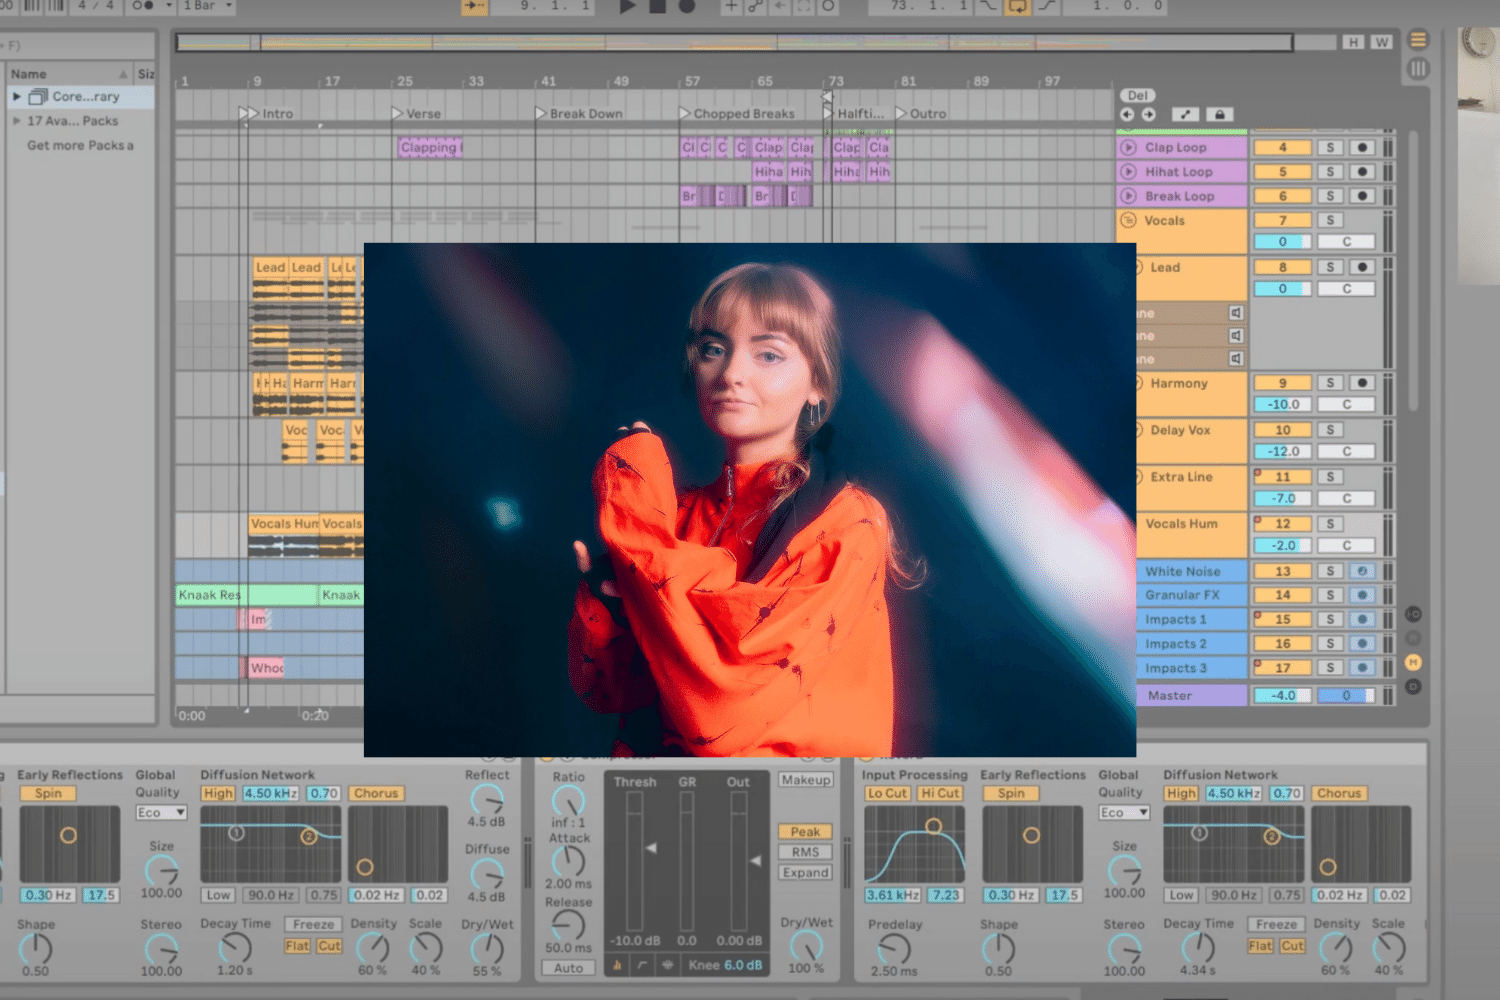Screen dimensions: 1500x1000
Task: Solo the Harmony track
Action: (x=1330, y=383)
